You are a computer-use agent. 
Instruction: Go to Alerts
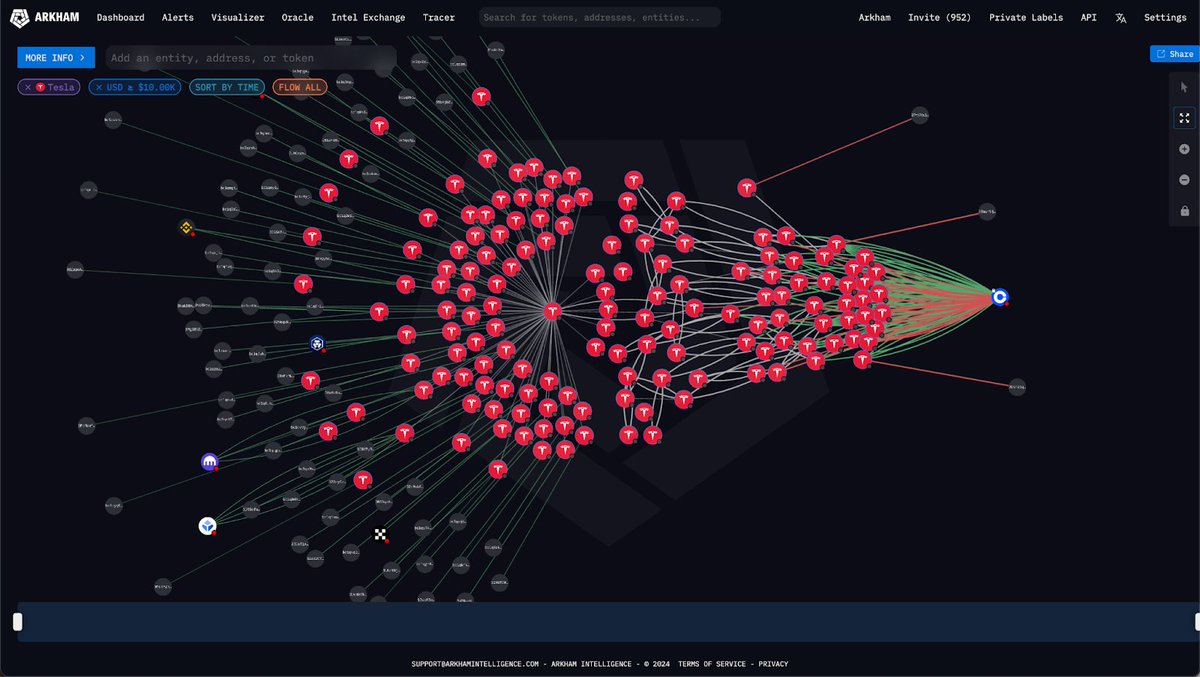pyautogui.click(x=178, y=17)
